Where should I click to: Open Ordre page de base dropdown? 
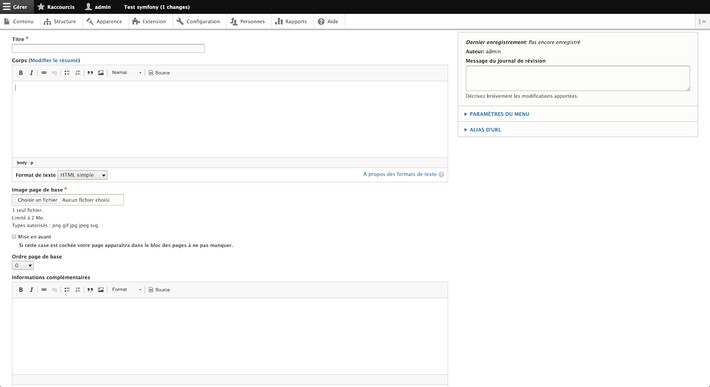(x=23, y=265)
